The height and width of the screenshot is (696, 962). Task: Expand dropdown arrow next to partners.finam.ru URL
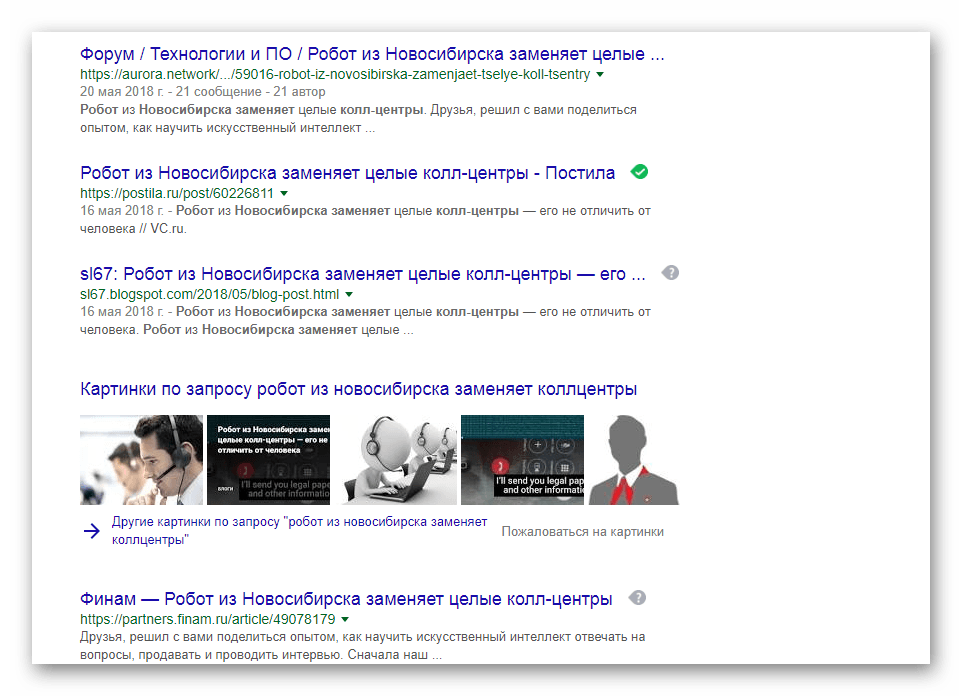pos(345,619)
